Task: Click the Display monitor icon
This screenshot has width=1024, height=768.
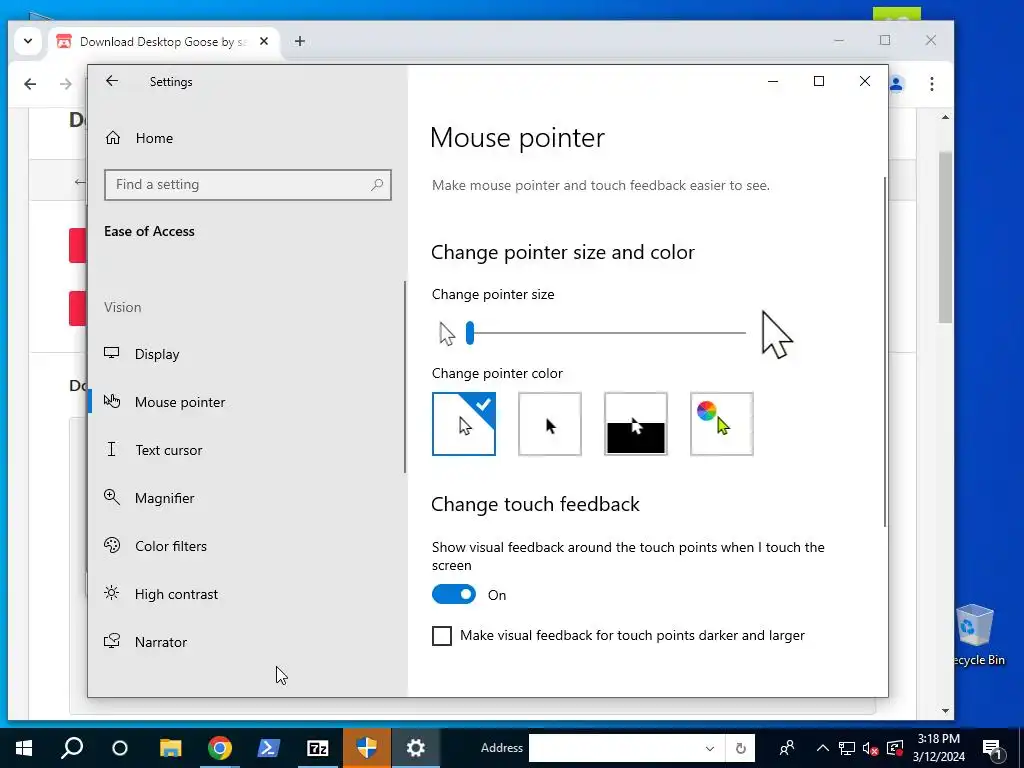Action: pyautogui.click(x=112, y=353)
